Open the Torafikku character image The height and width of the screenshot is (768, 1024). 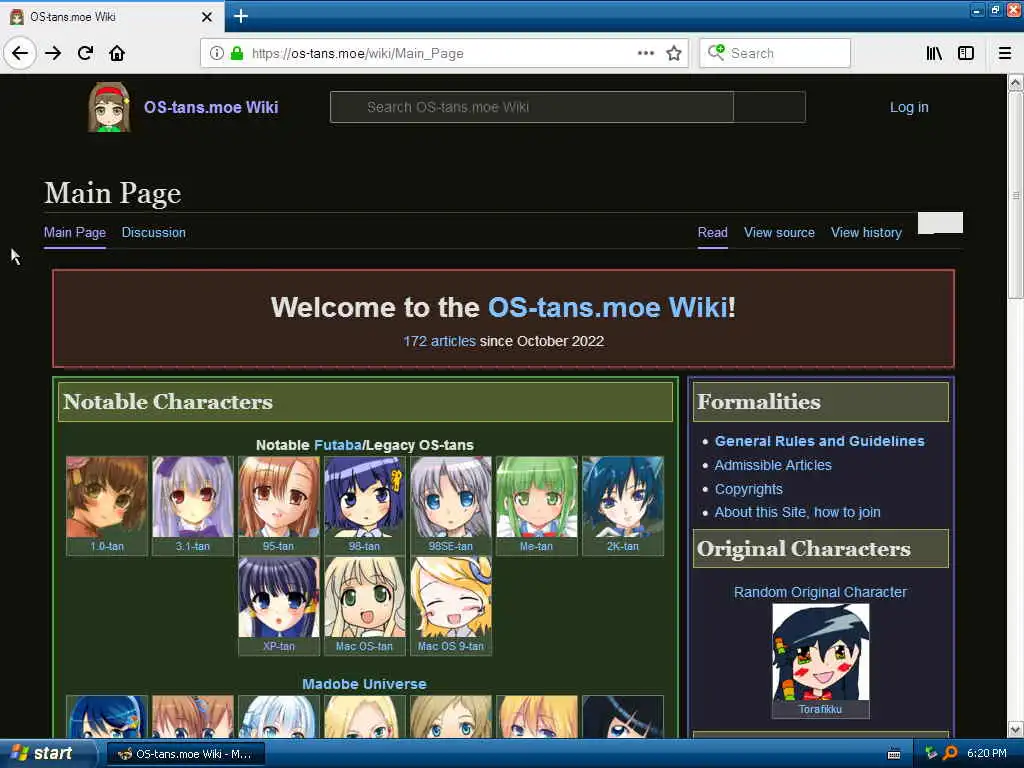820,652
